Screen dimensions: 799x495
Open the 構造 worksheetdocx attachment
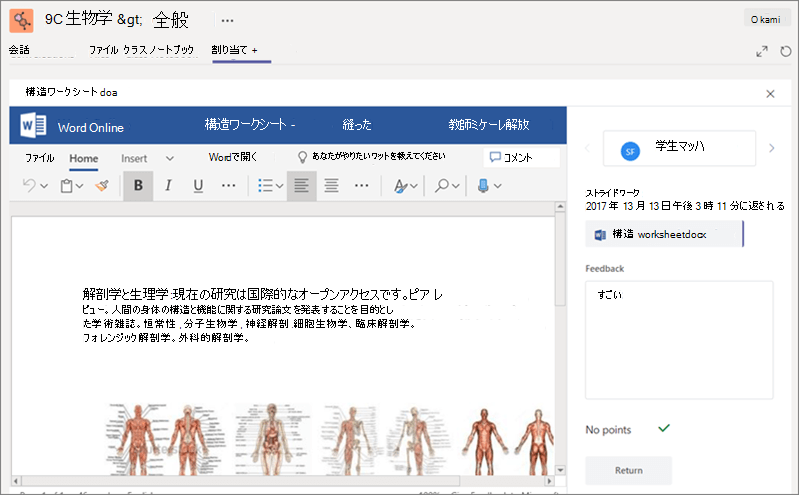point(664,234)
